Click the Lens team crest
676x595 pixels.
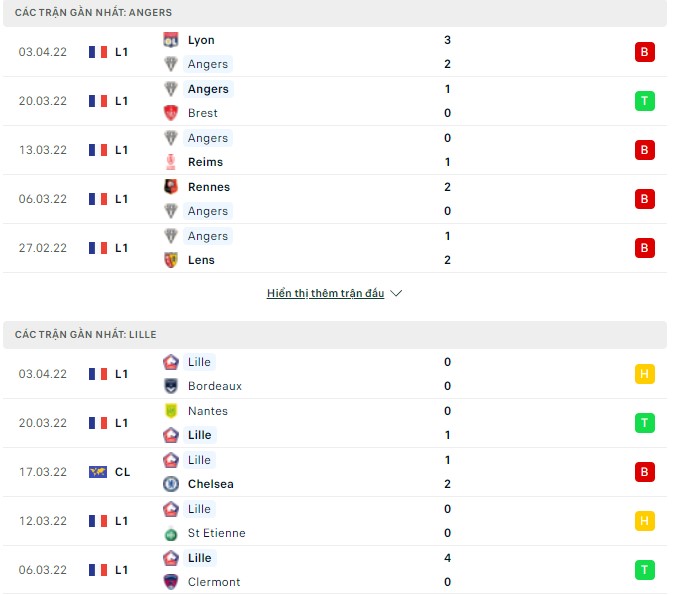coord(170,260)
